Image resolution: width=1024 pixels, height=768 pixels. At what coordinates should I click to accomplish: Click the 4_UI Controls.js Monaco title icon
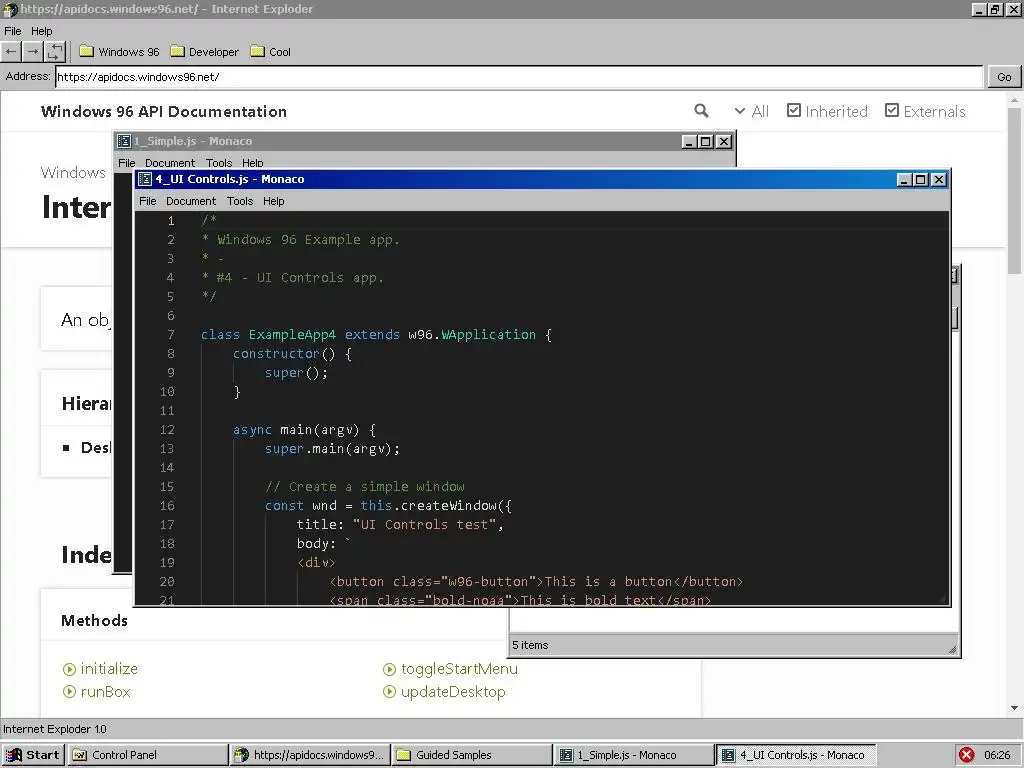pyautogui.click(x=145, y=179)
